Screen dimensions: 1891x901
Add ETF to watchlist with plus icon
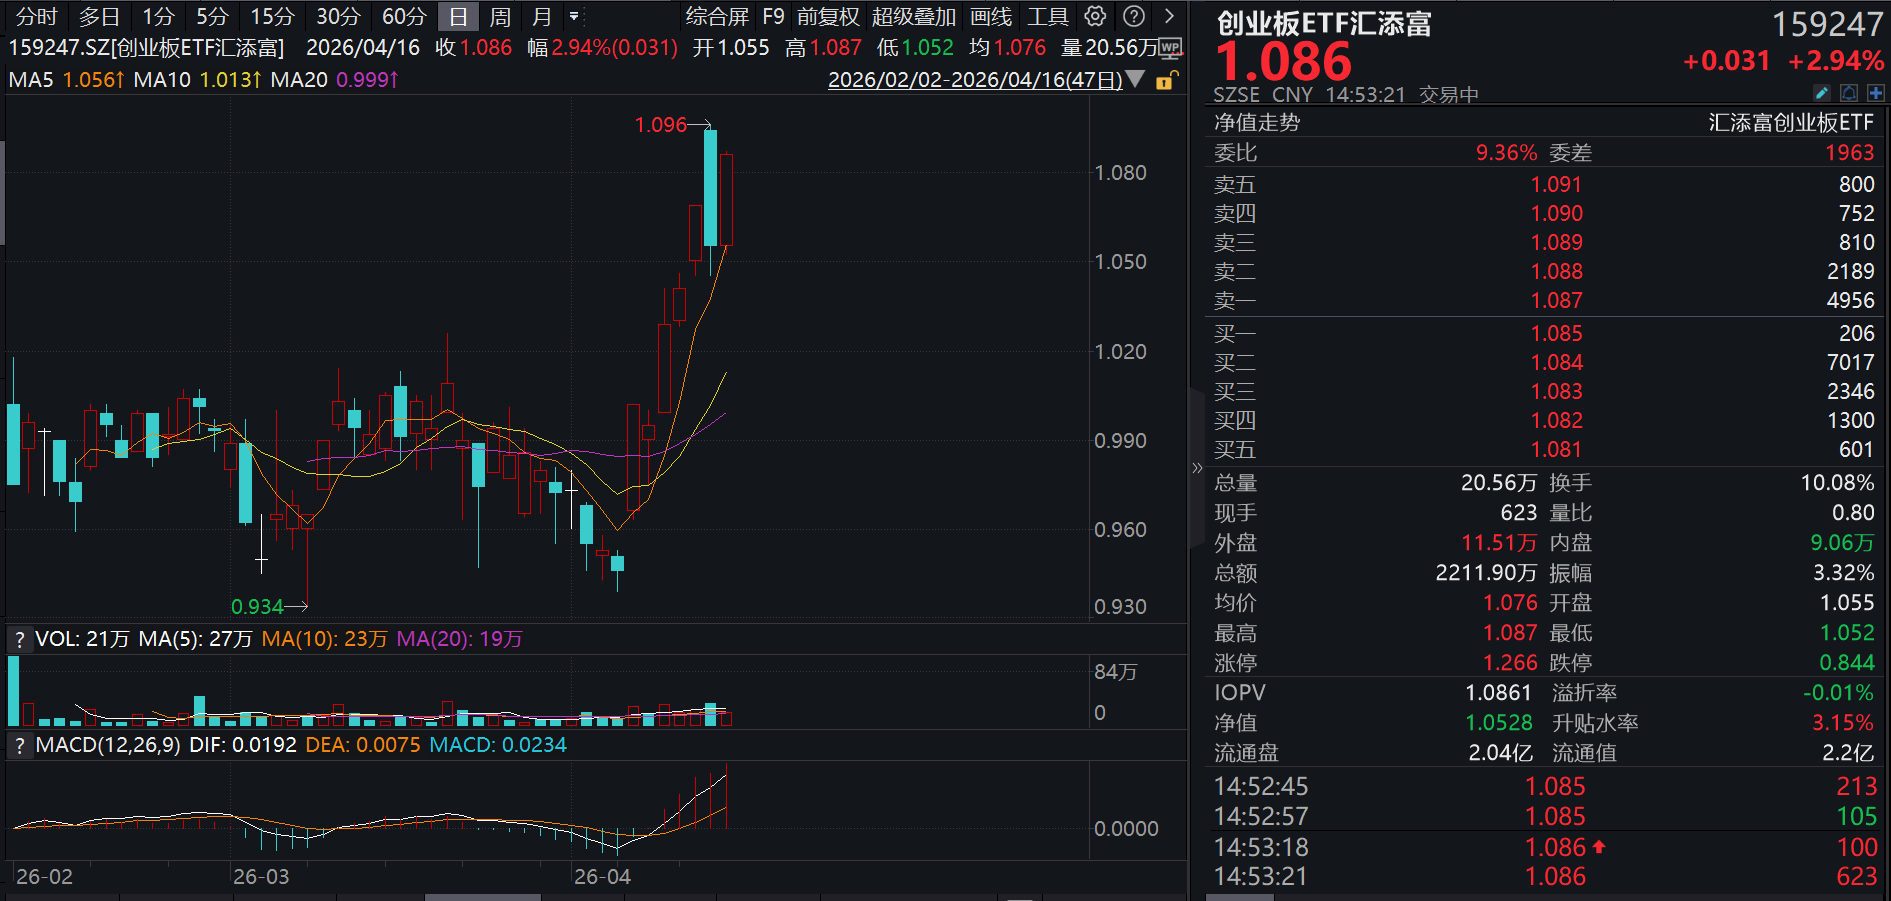(x=1875, y=93)
